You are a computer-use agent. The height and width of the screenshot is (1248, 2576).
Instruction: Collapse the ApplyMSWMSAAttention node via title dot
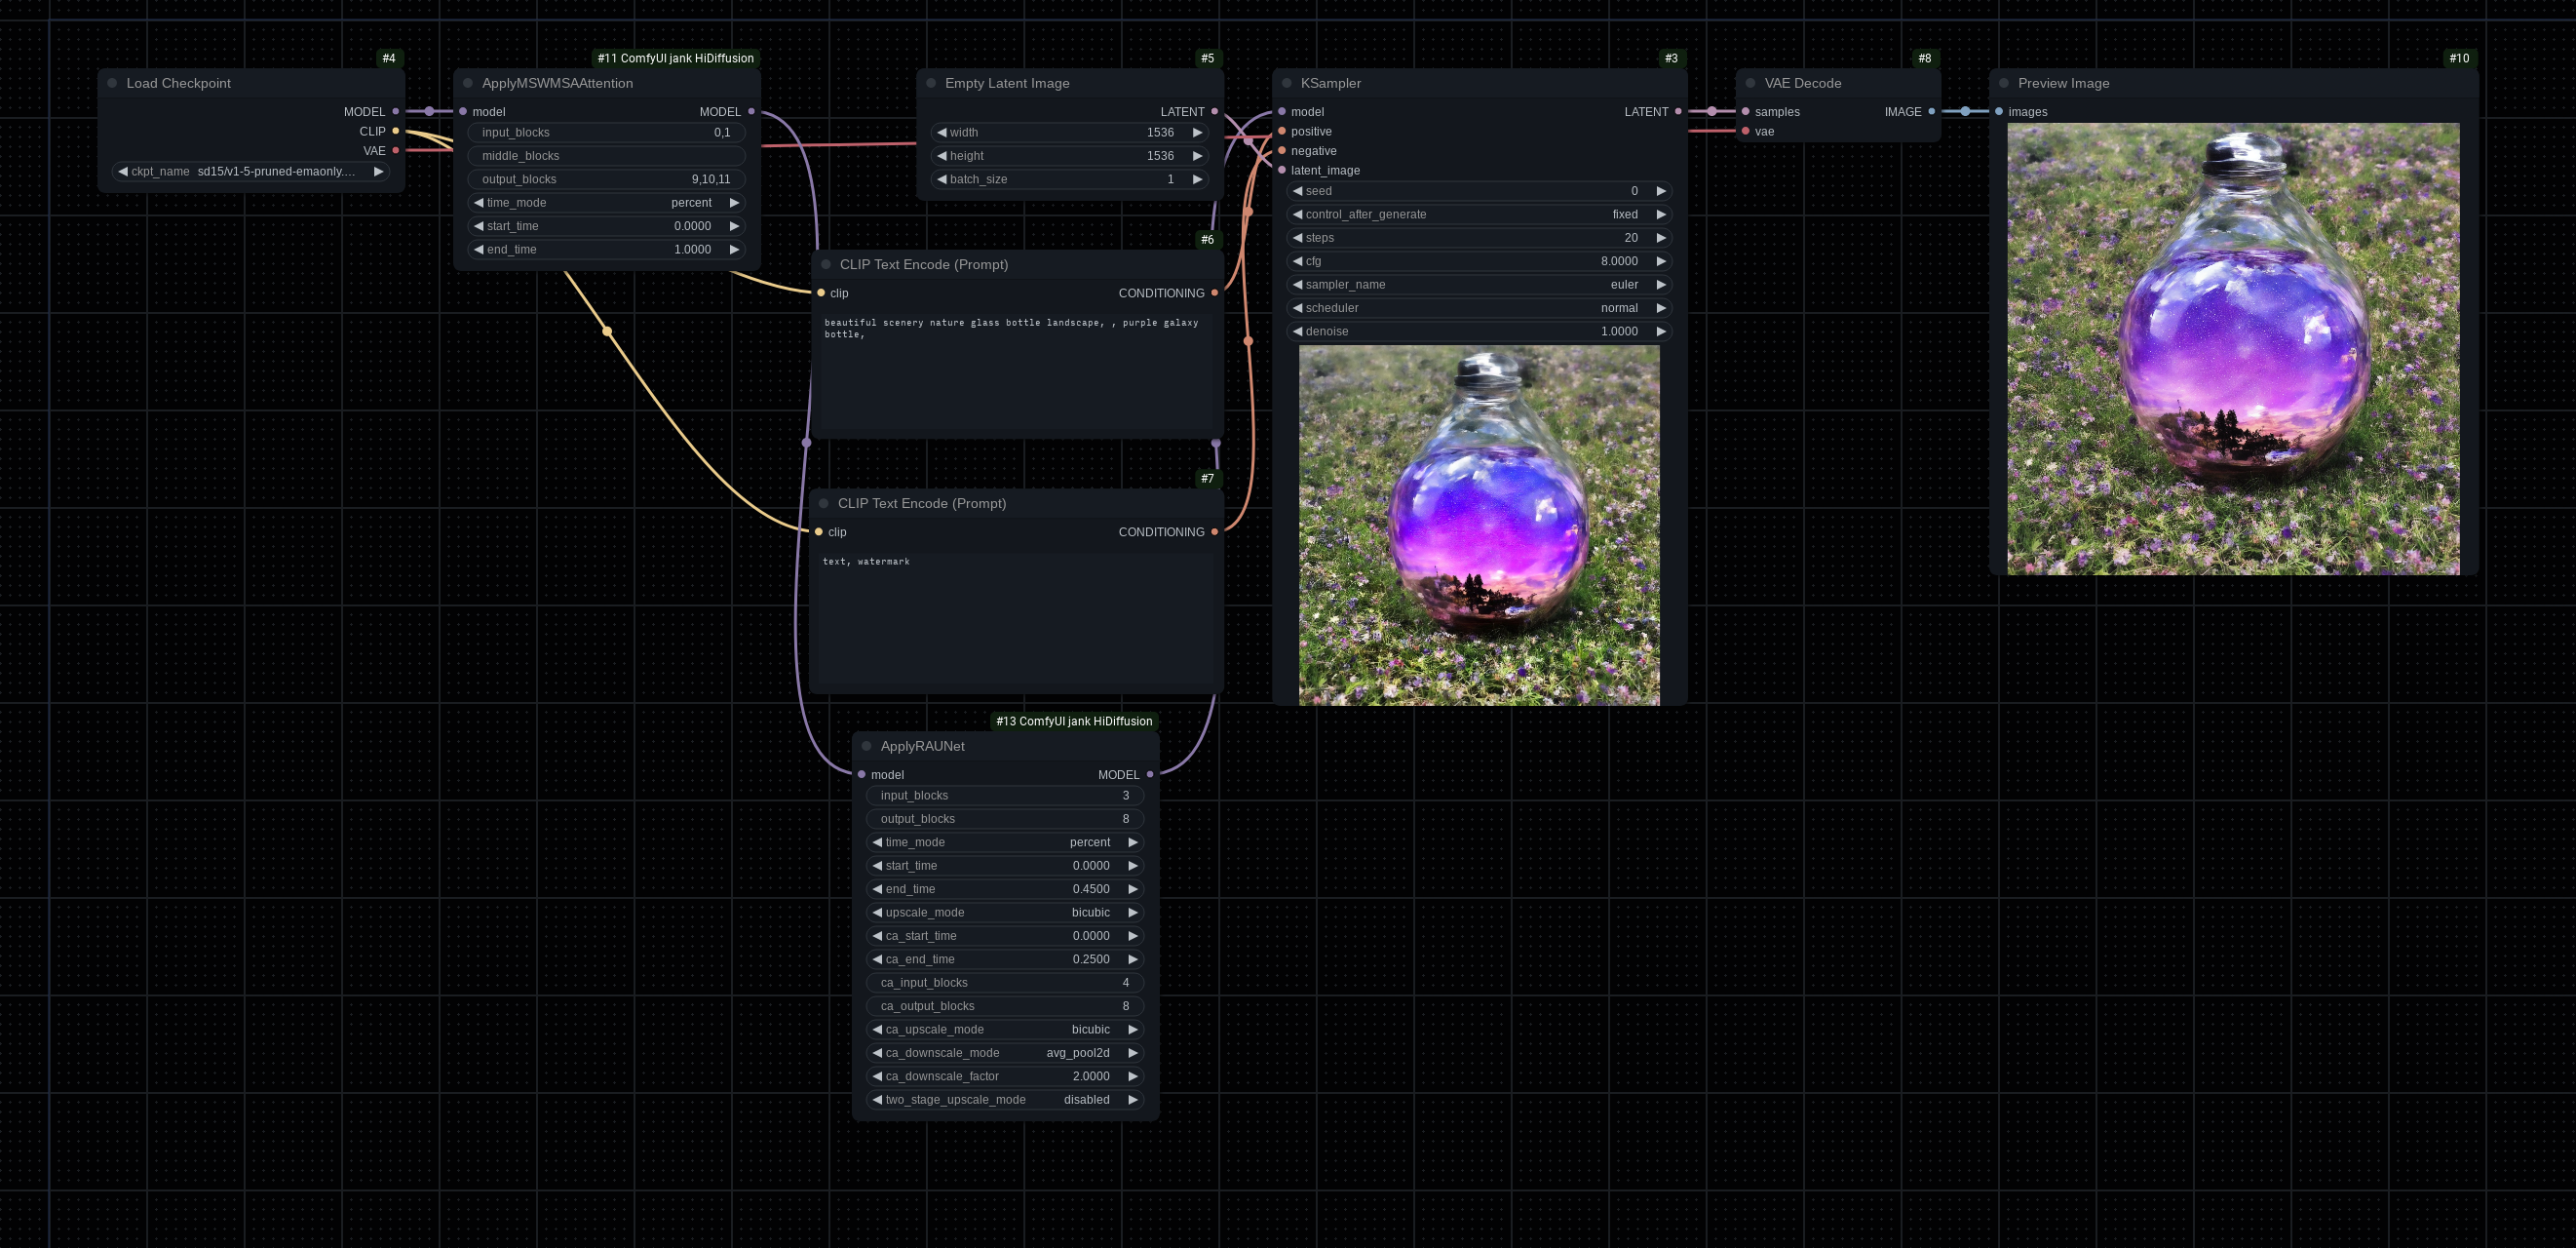click(x=468, y=83)
